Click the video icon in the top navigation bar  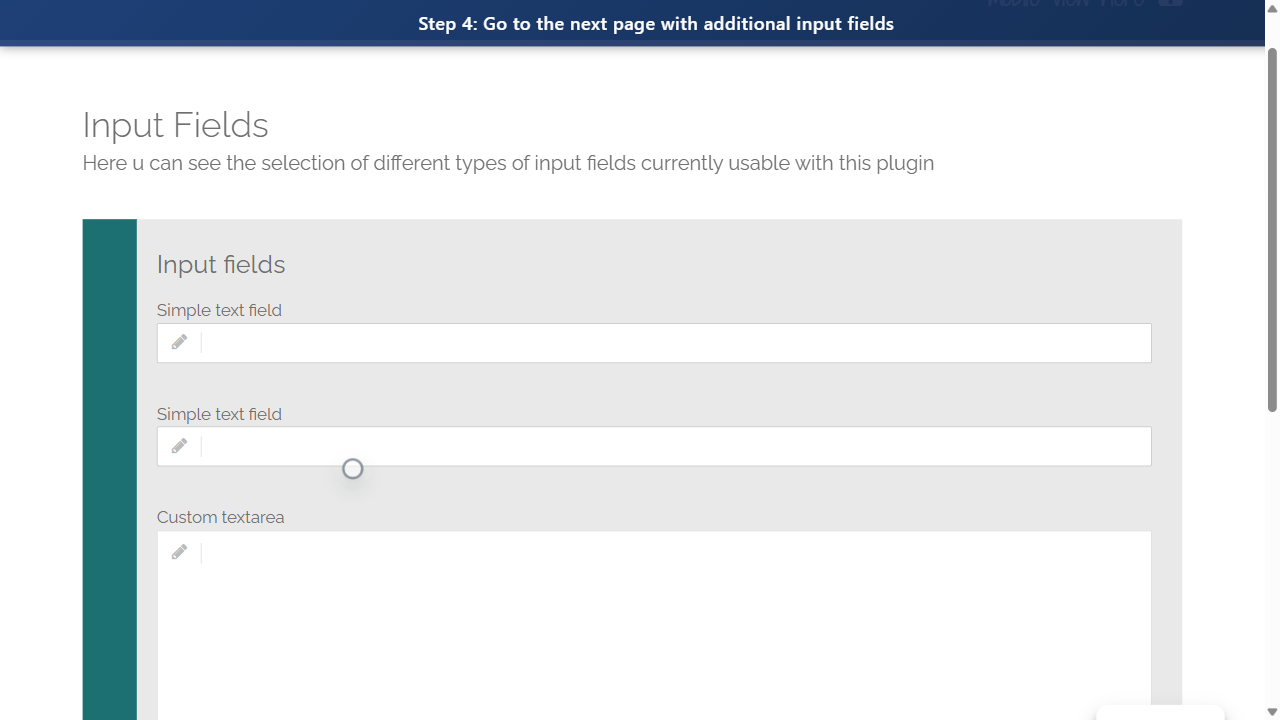click(1168, 3)
